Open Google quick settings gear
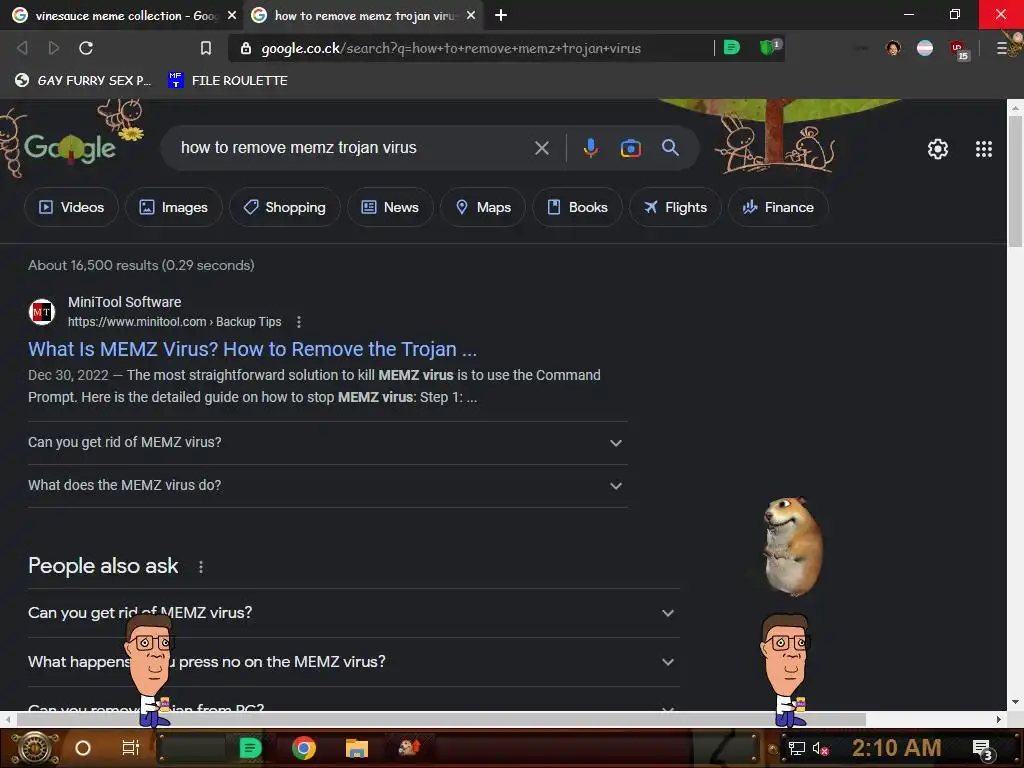Image resolution: width=1024 pixels, height=768 pixels. pos(938,149)
